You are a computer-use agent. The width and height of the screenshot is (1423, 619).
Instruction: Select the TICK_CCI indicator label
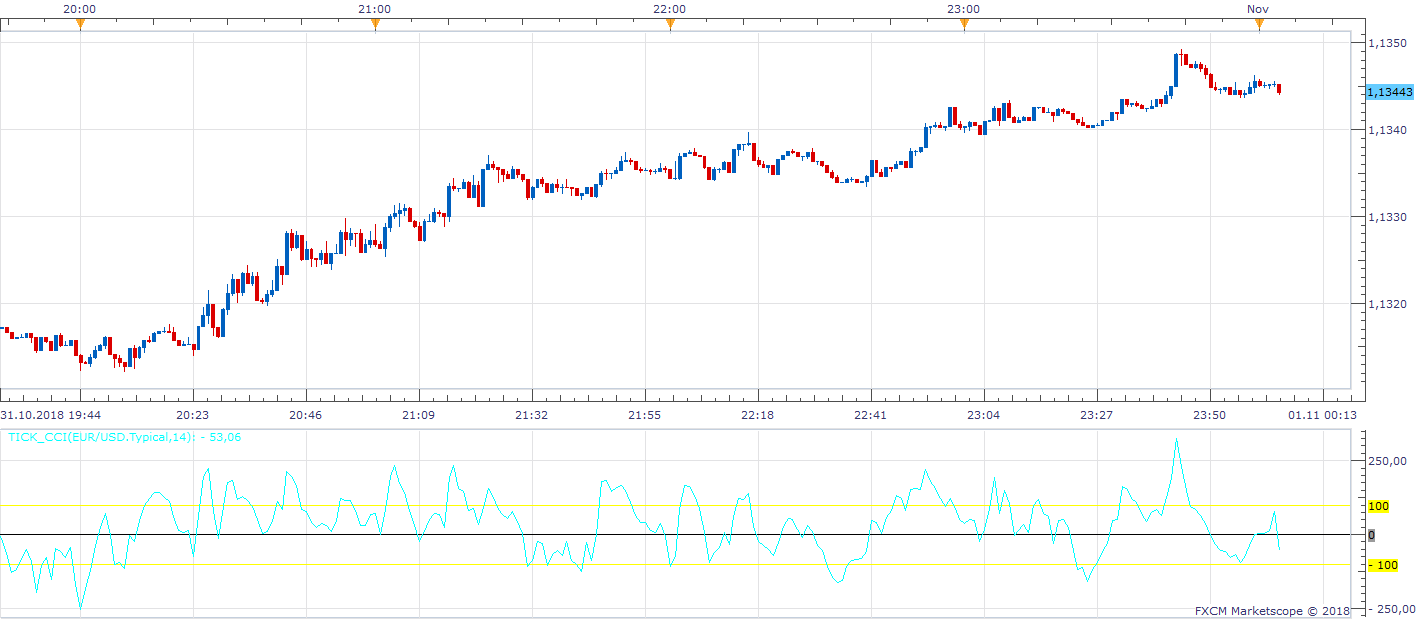[125, 436]
